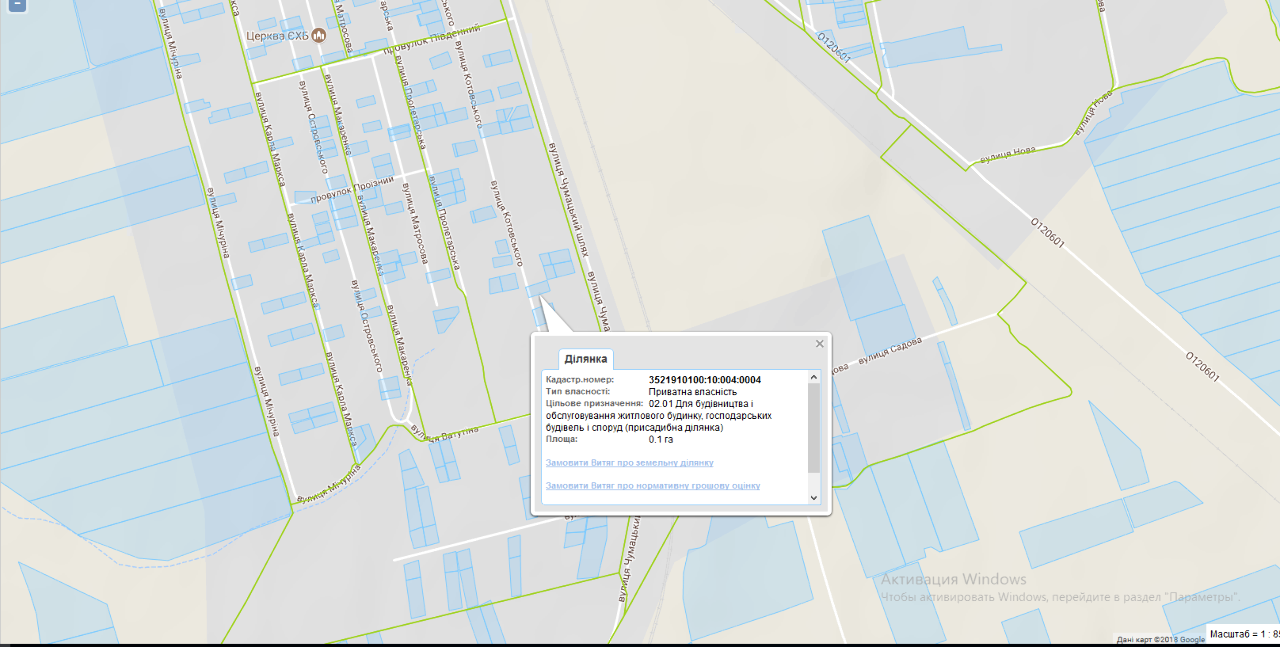Click the Тип власності field label

[578, 392]
